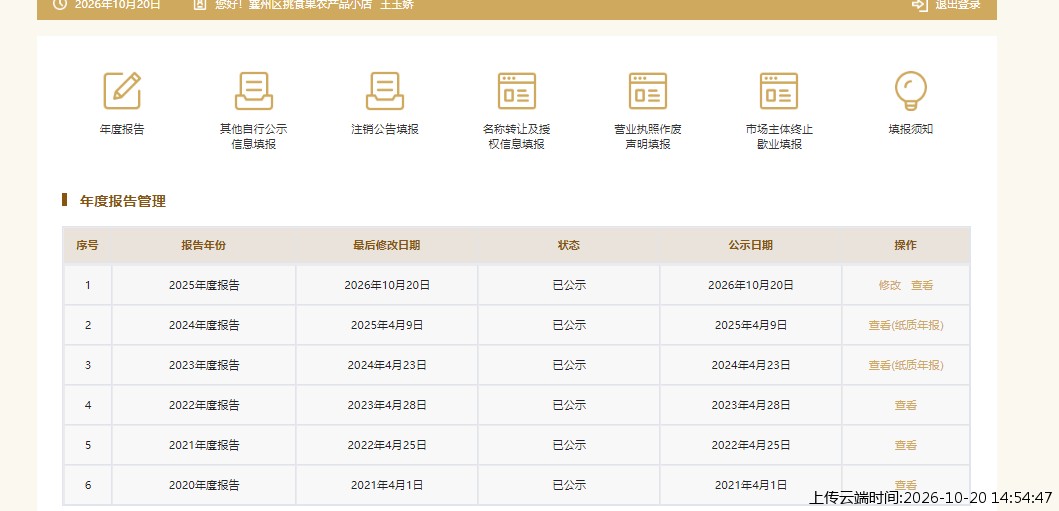Image resolution: width=1059 pixels, height=511 pixels.
Task: Select the 2023年度报告 cell
Action: tap(204, 365)
